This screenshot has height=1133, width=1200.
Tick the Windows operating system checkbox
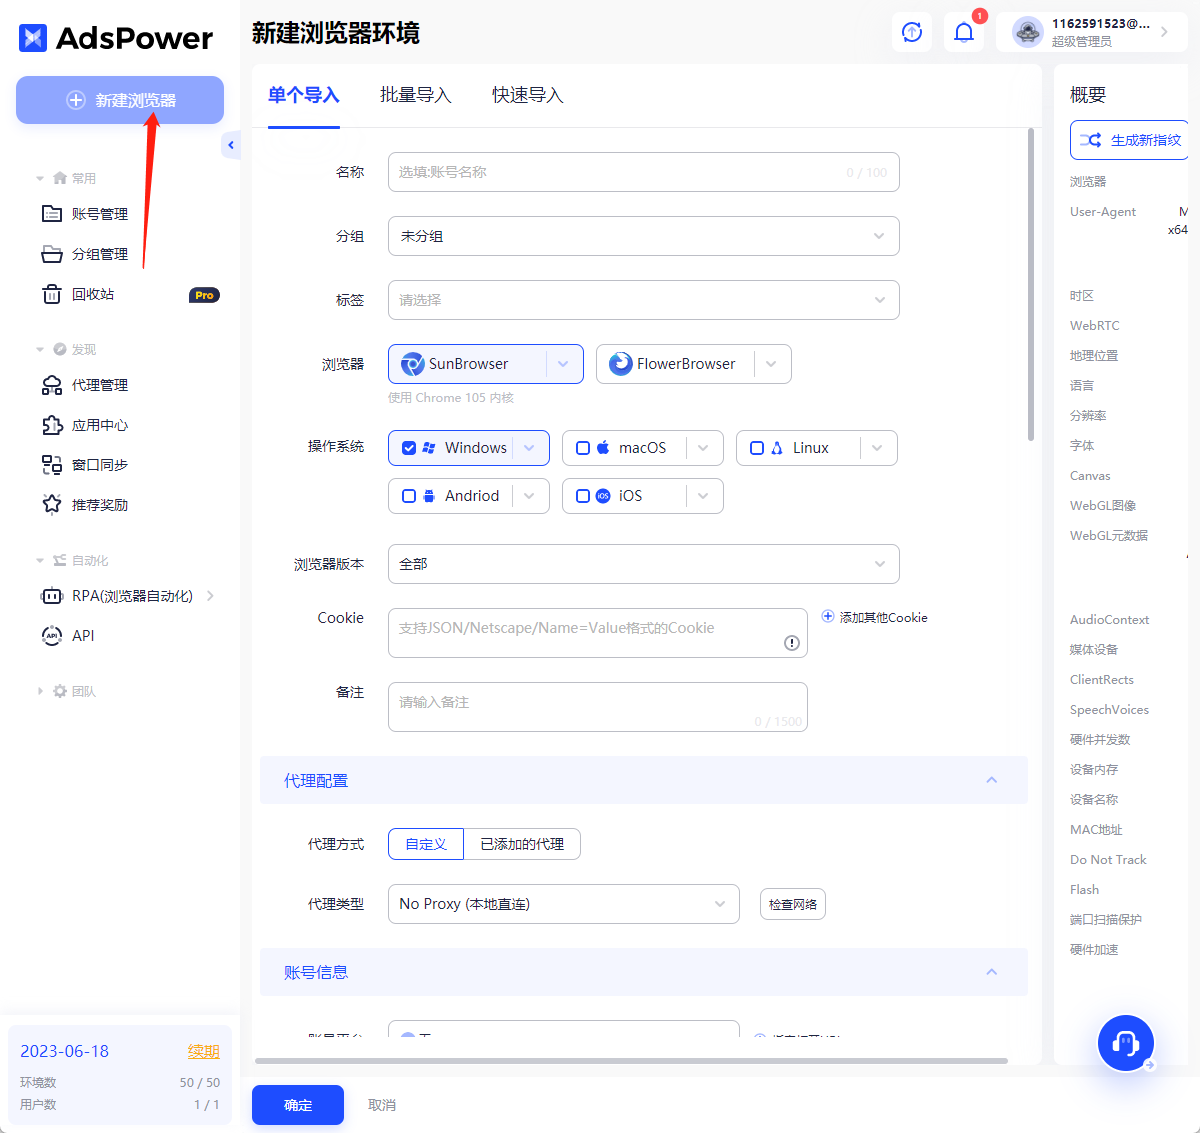[x=409, y=448]
